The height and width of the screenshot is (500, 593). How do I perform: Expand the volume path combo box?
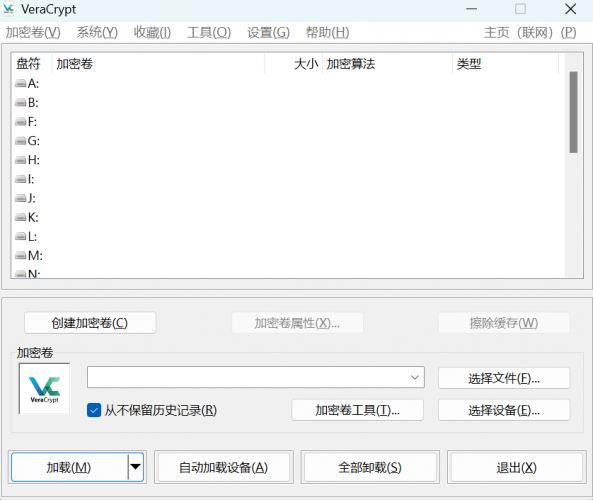[x=415, y=377]
